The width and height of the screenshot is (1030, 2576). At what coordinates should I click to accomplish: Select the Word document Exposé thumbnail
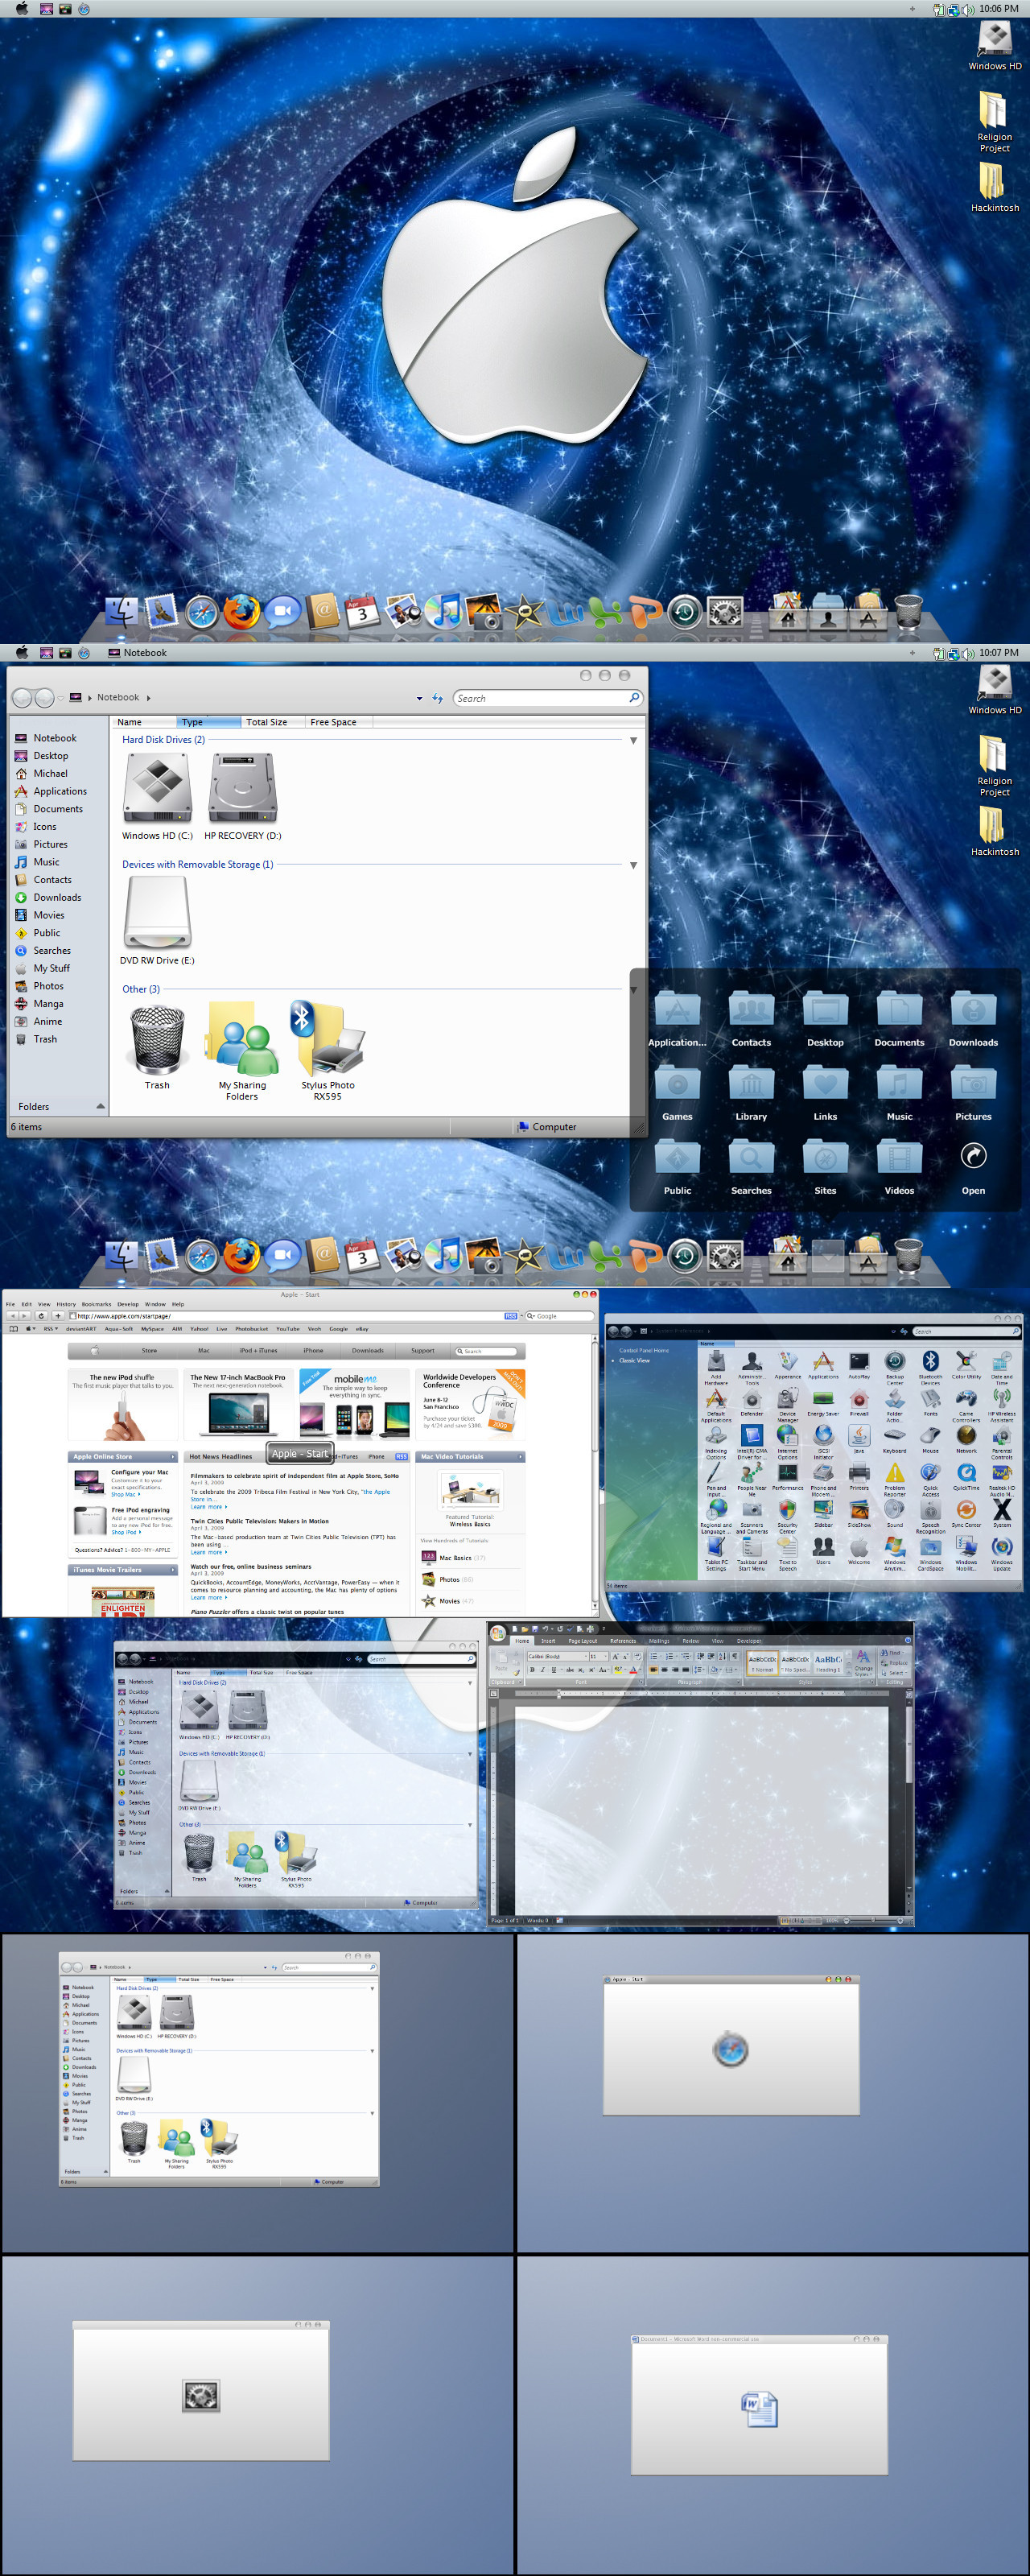[759, 2405]
